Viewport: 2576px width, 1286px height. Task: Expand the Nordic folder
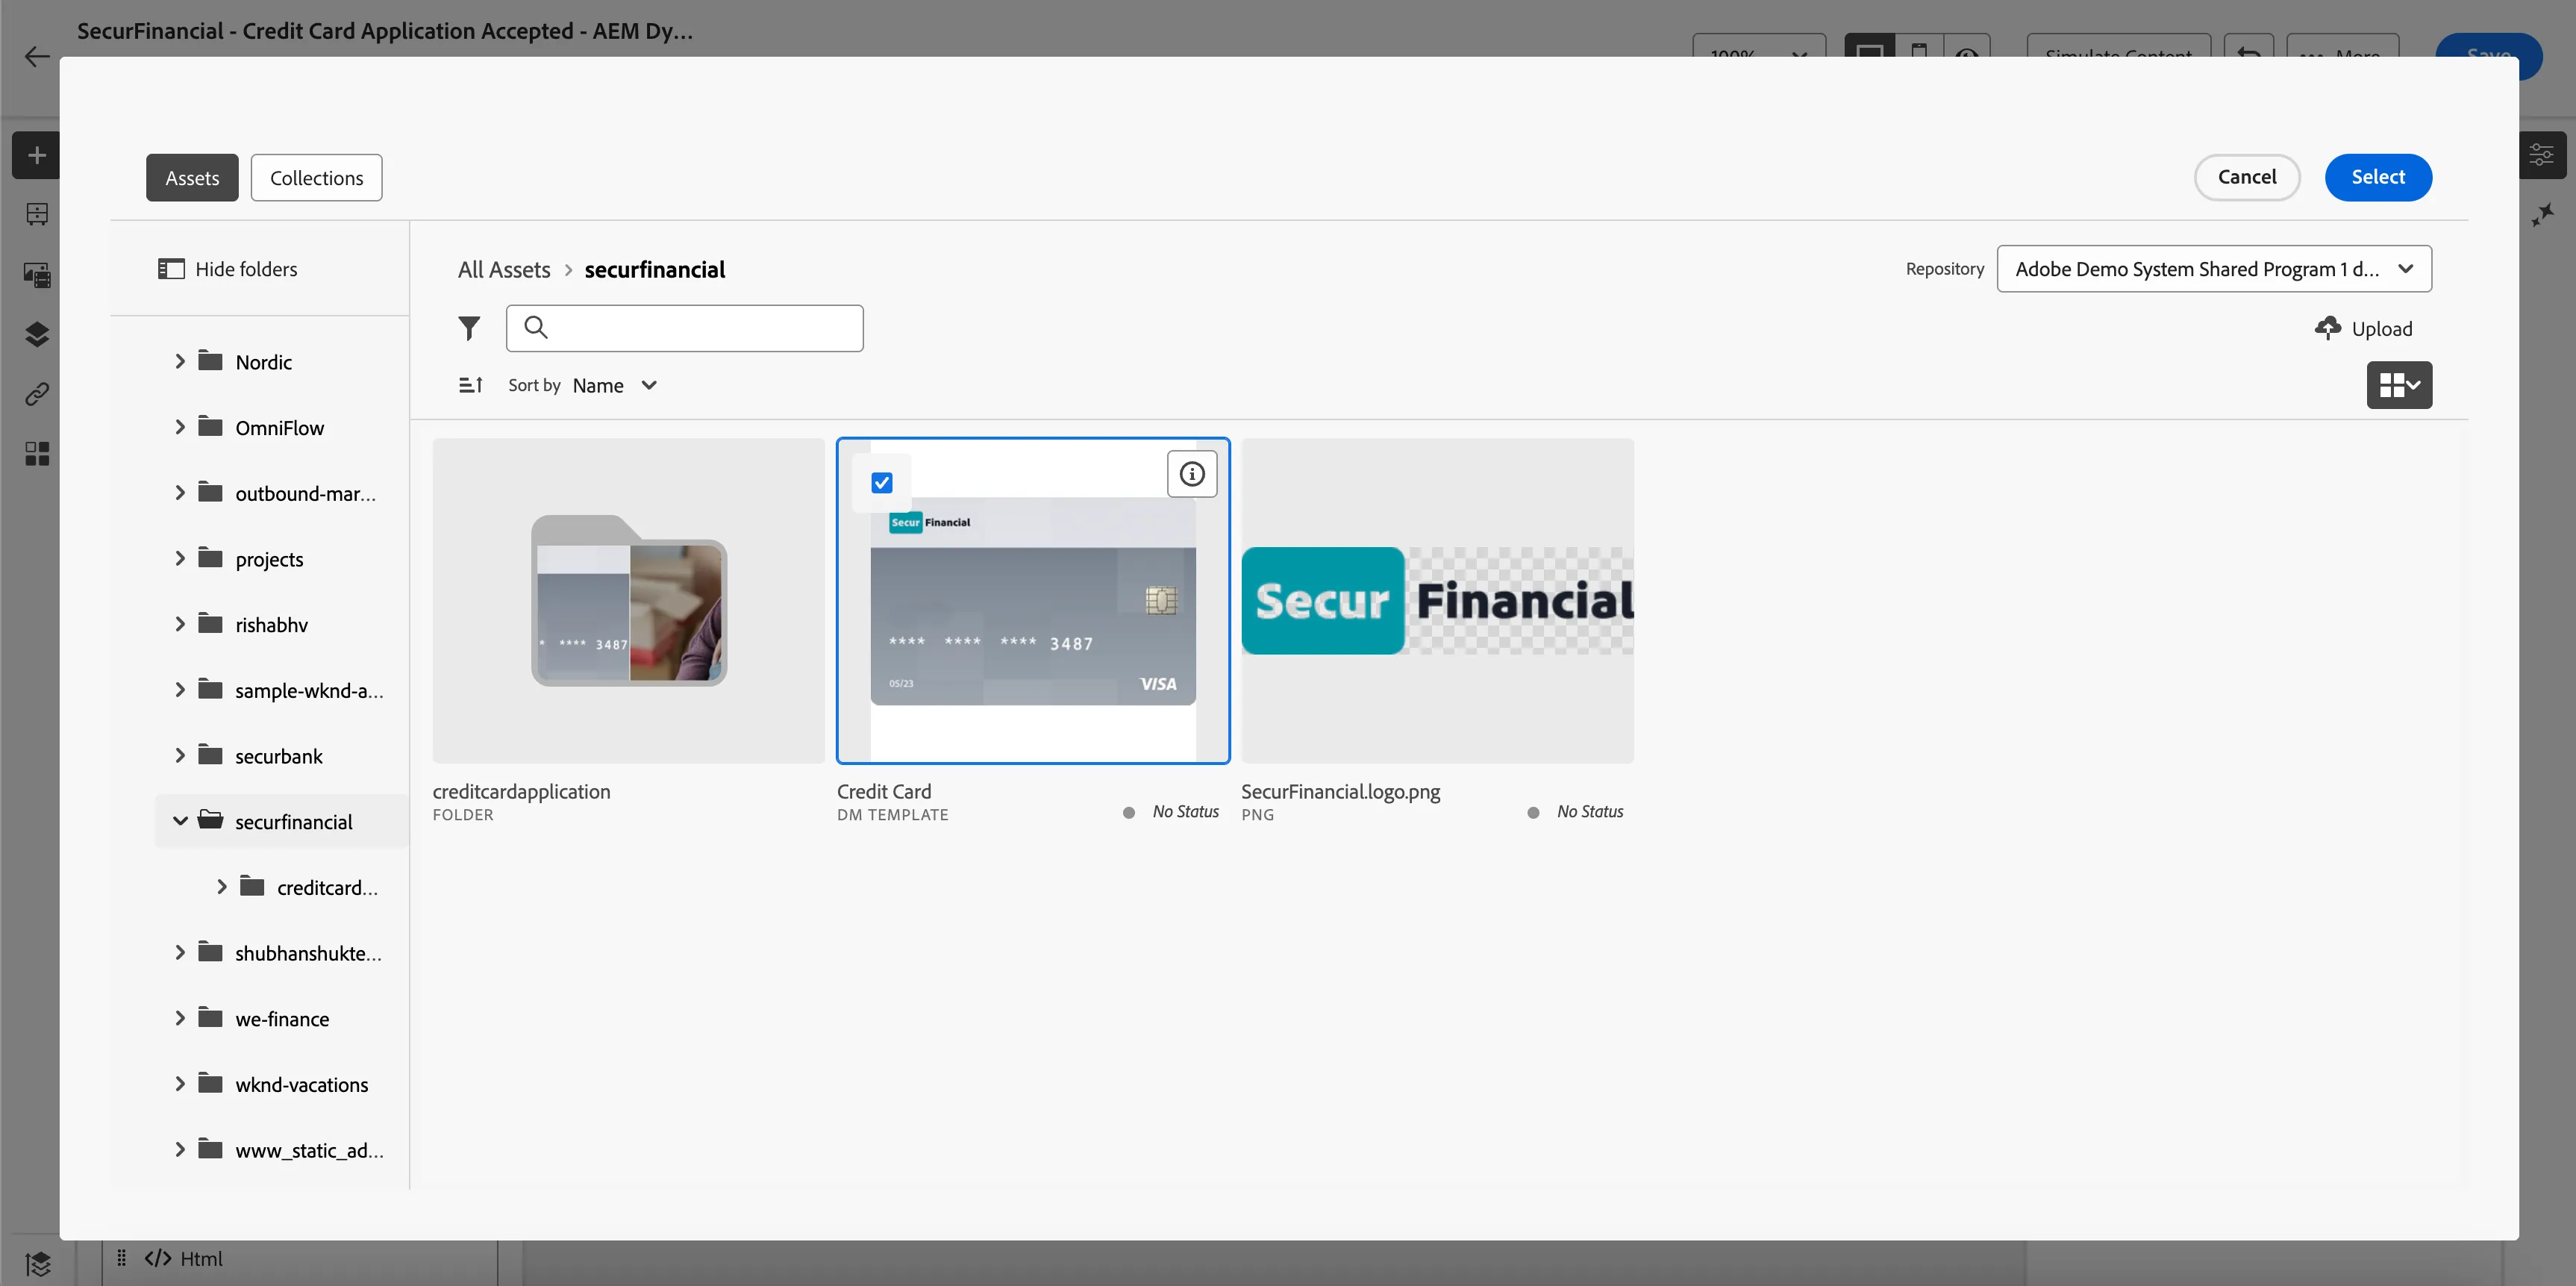coord(180,361)
